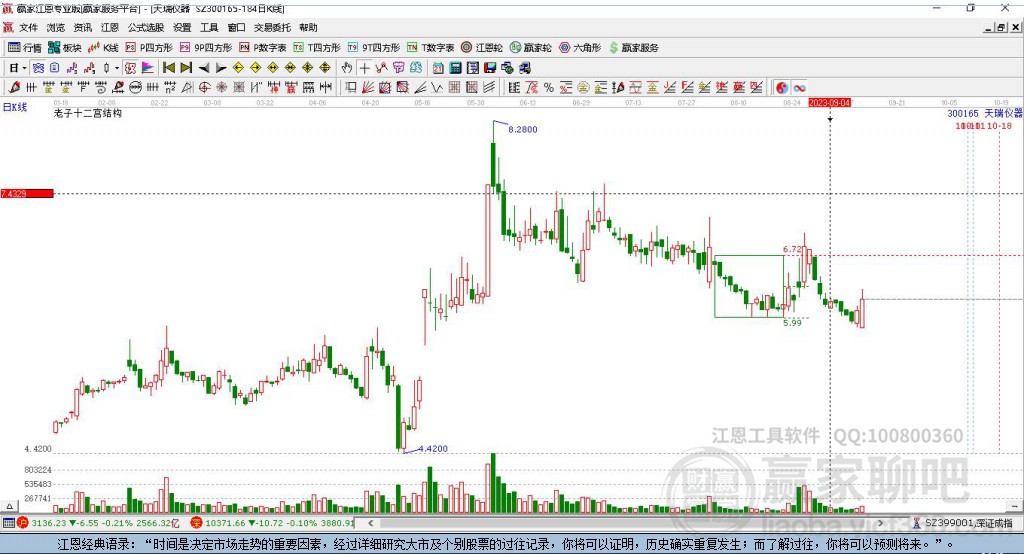This screenshot has height=554, width=1024.
Task: Open the calculator icon
Action: 455,68
